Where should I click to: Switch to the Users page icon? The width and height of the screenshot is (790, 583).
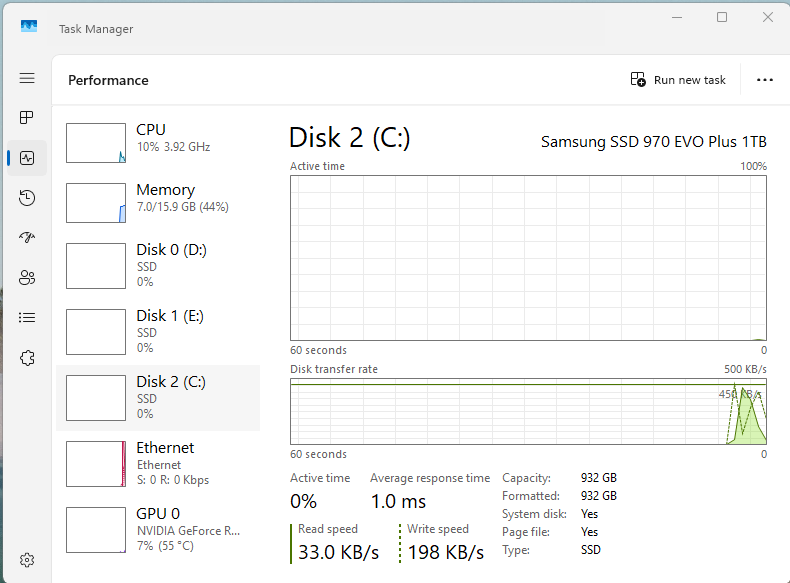coord(27,278)
